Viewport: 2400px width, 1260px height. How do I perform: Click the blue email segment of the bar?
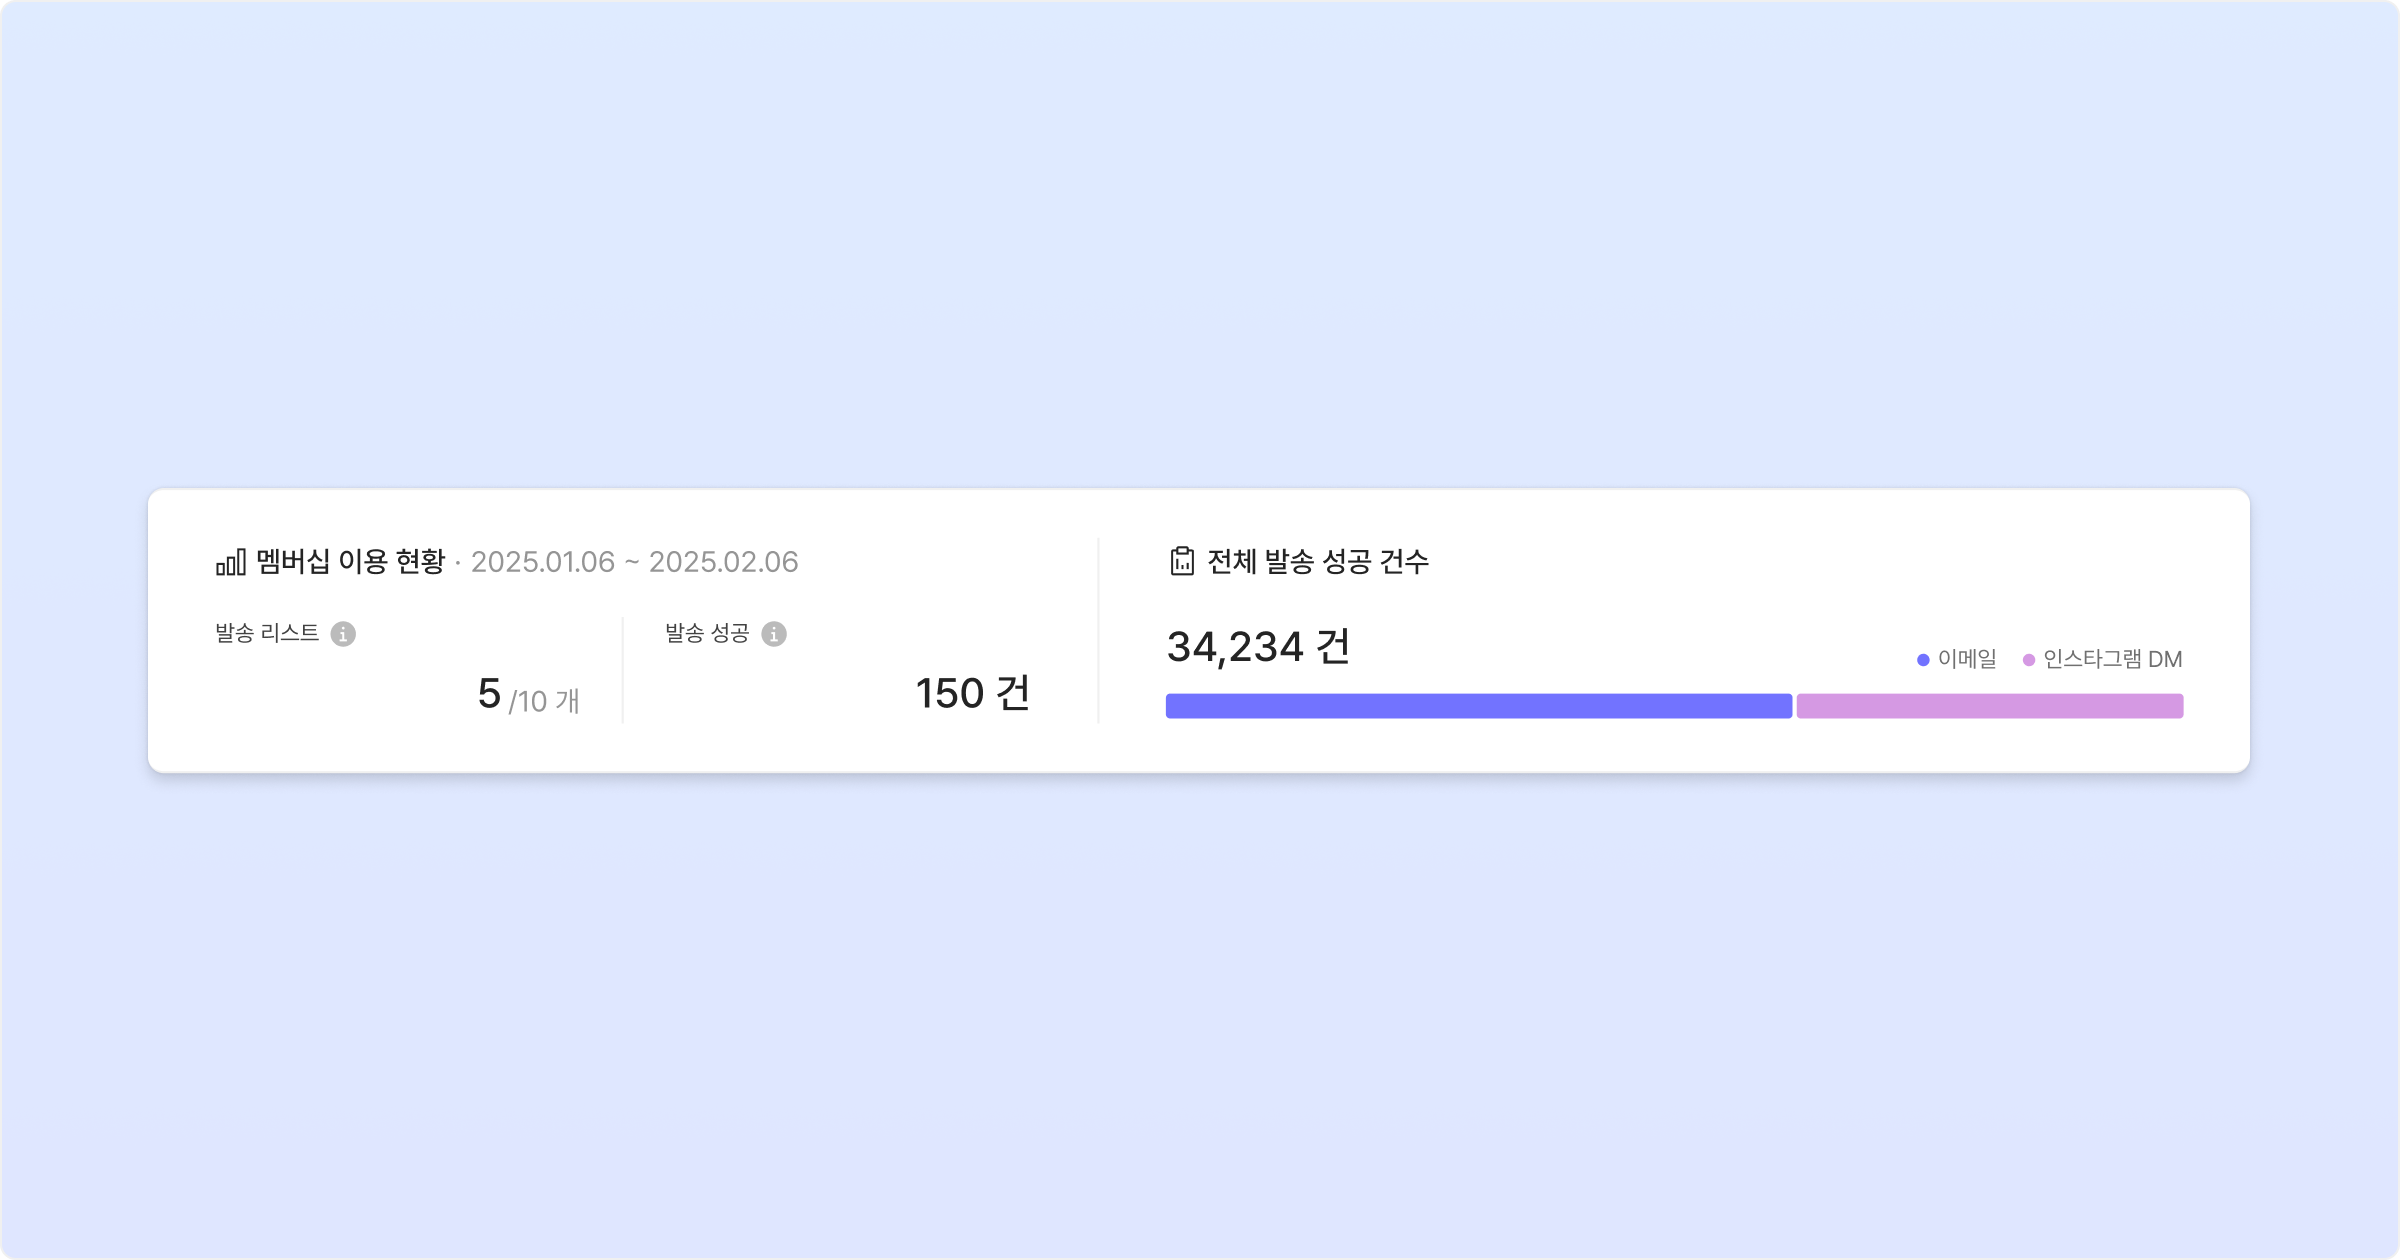pos(1478,706)
